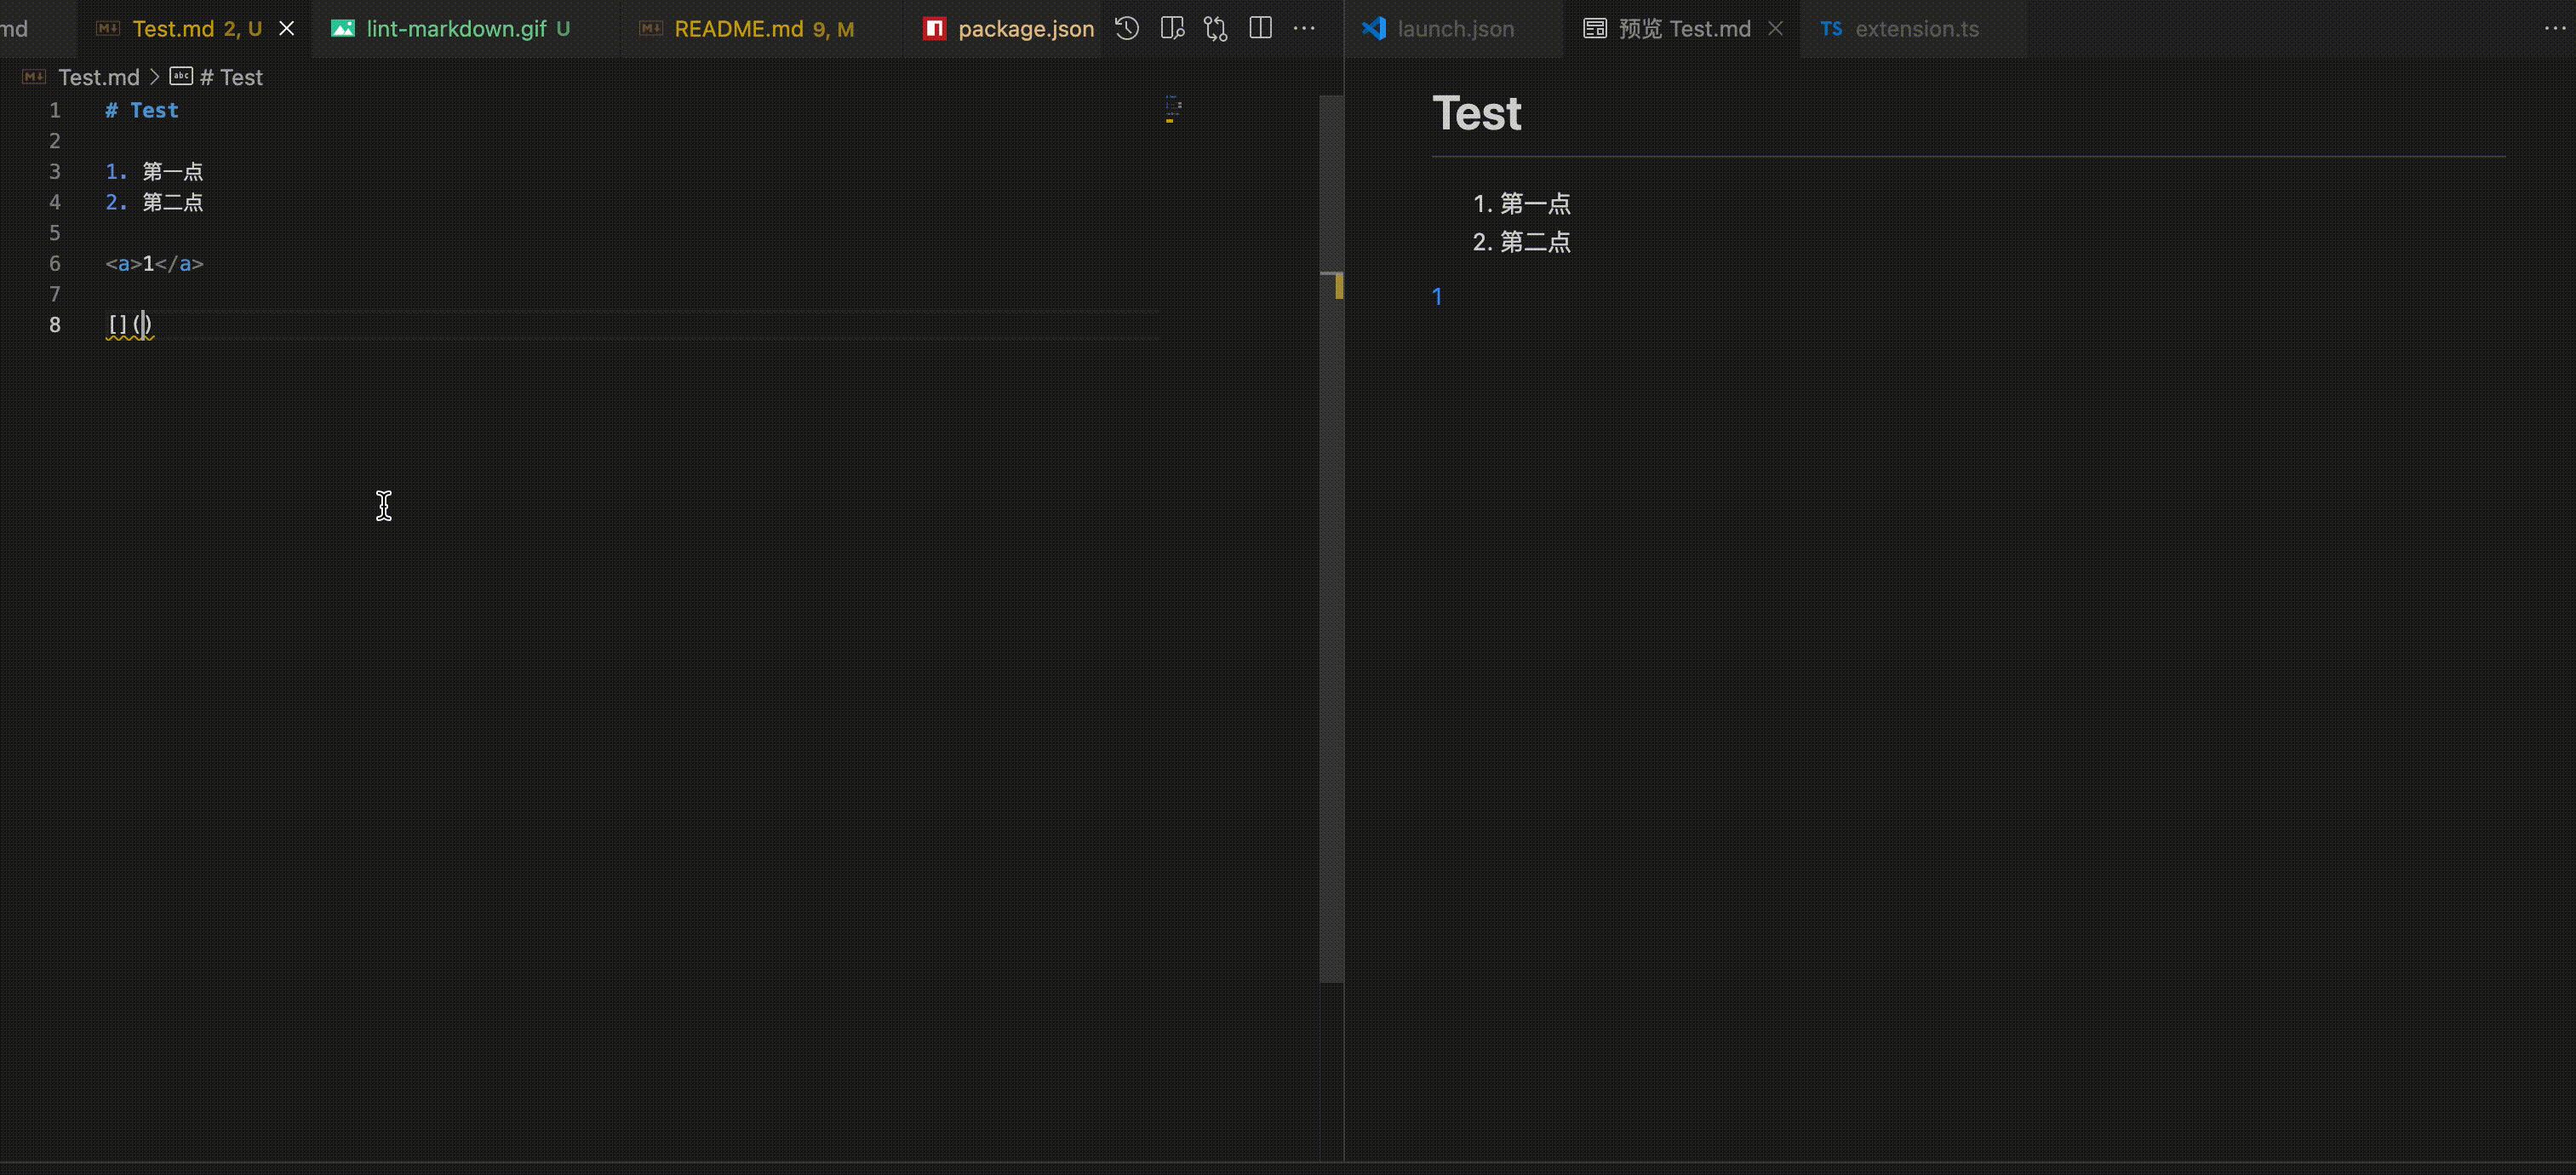
Task: Click line number 6 in gutter
Action: (x=55, y=263)
